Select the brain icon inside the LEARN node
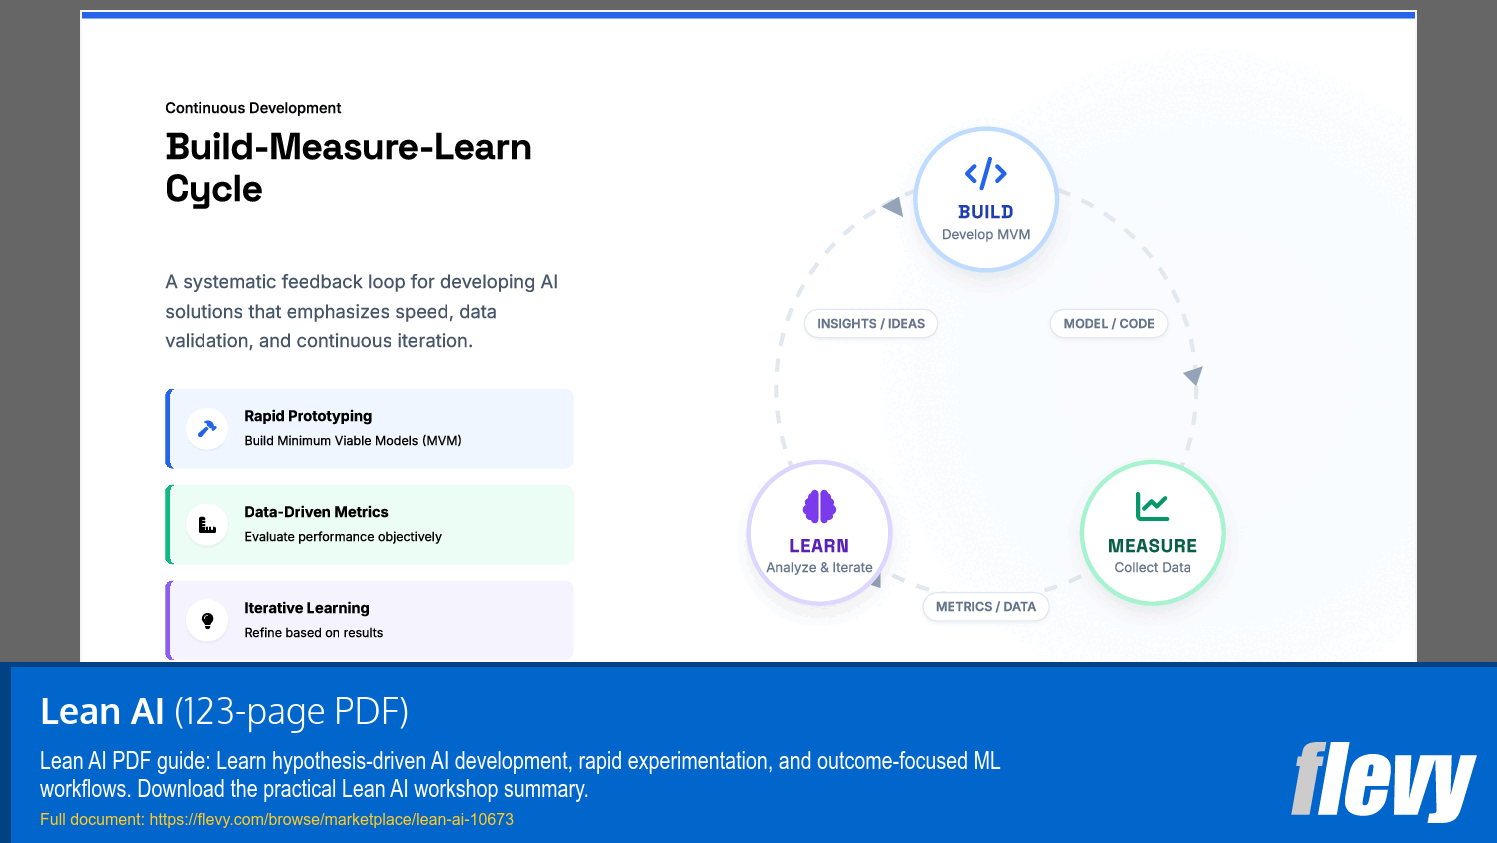Image resolution: width=1497 pixels, height=843 pixels. point(818,508)
